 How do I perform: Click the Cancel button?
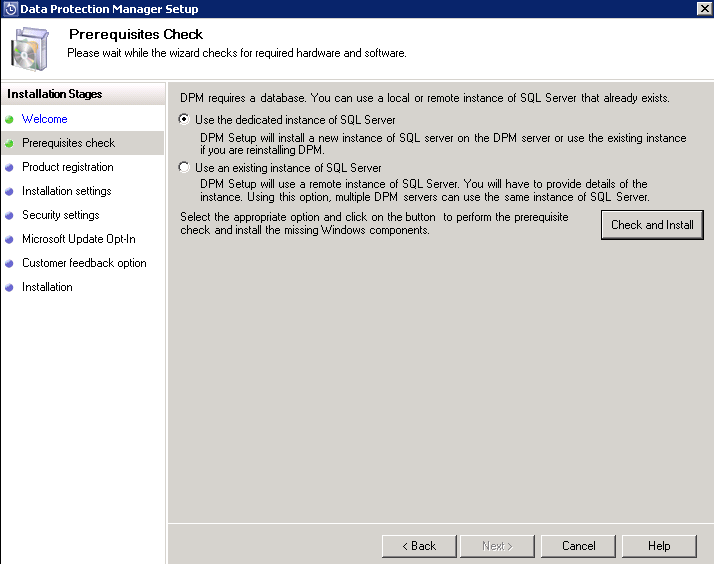[578, 546]
